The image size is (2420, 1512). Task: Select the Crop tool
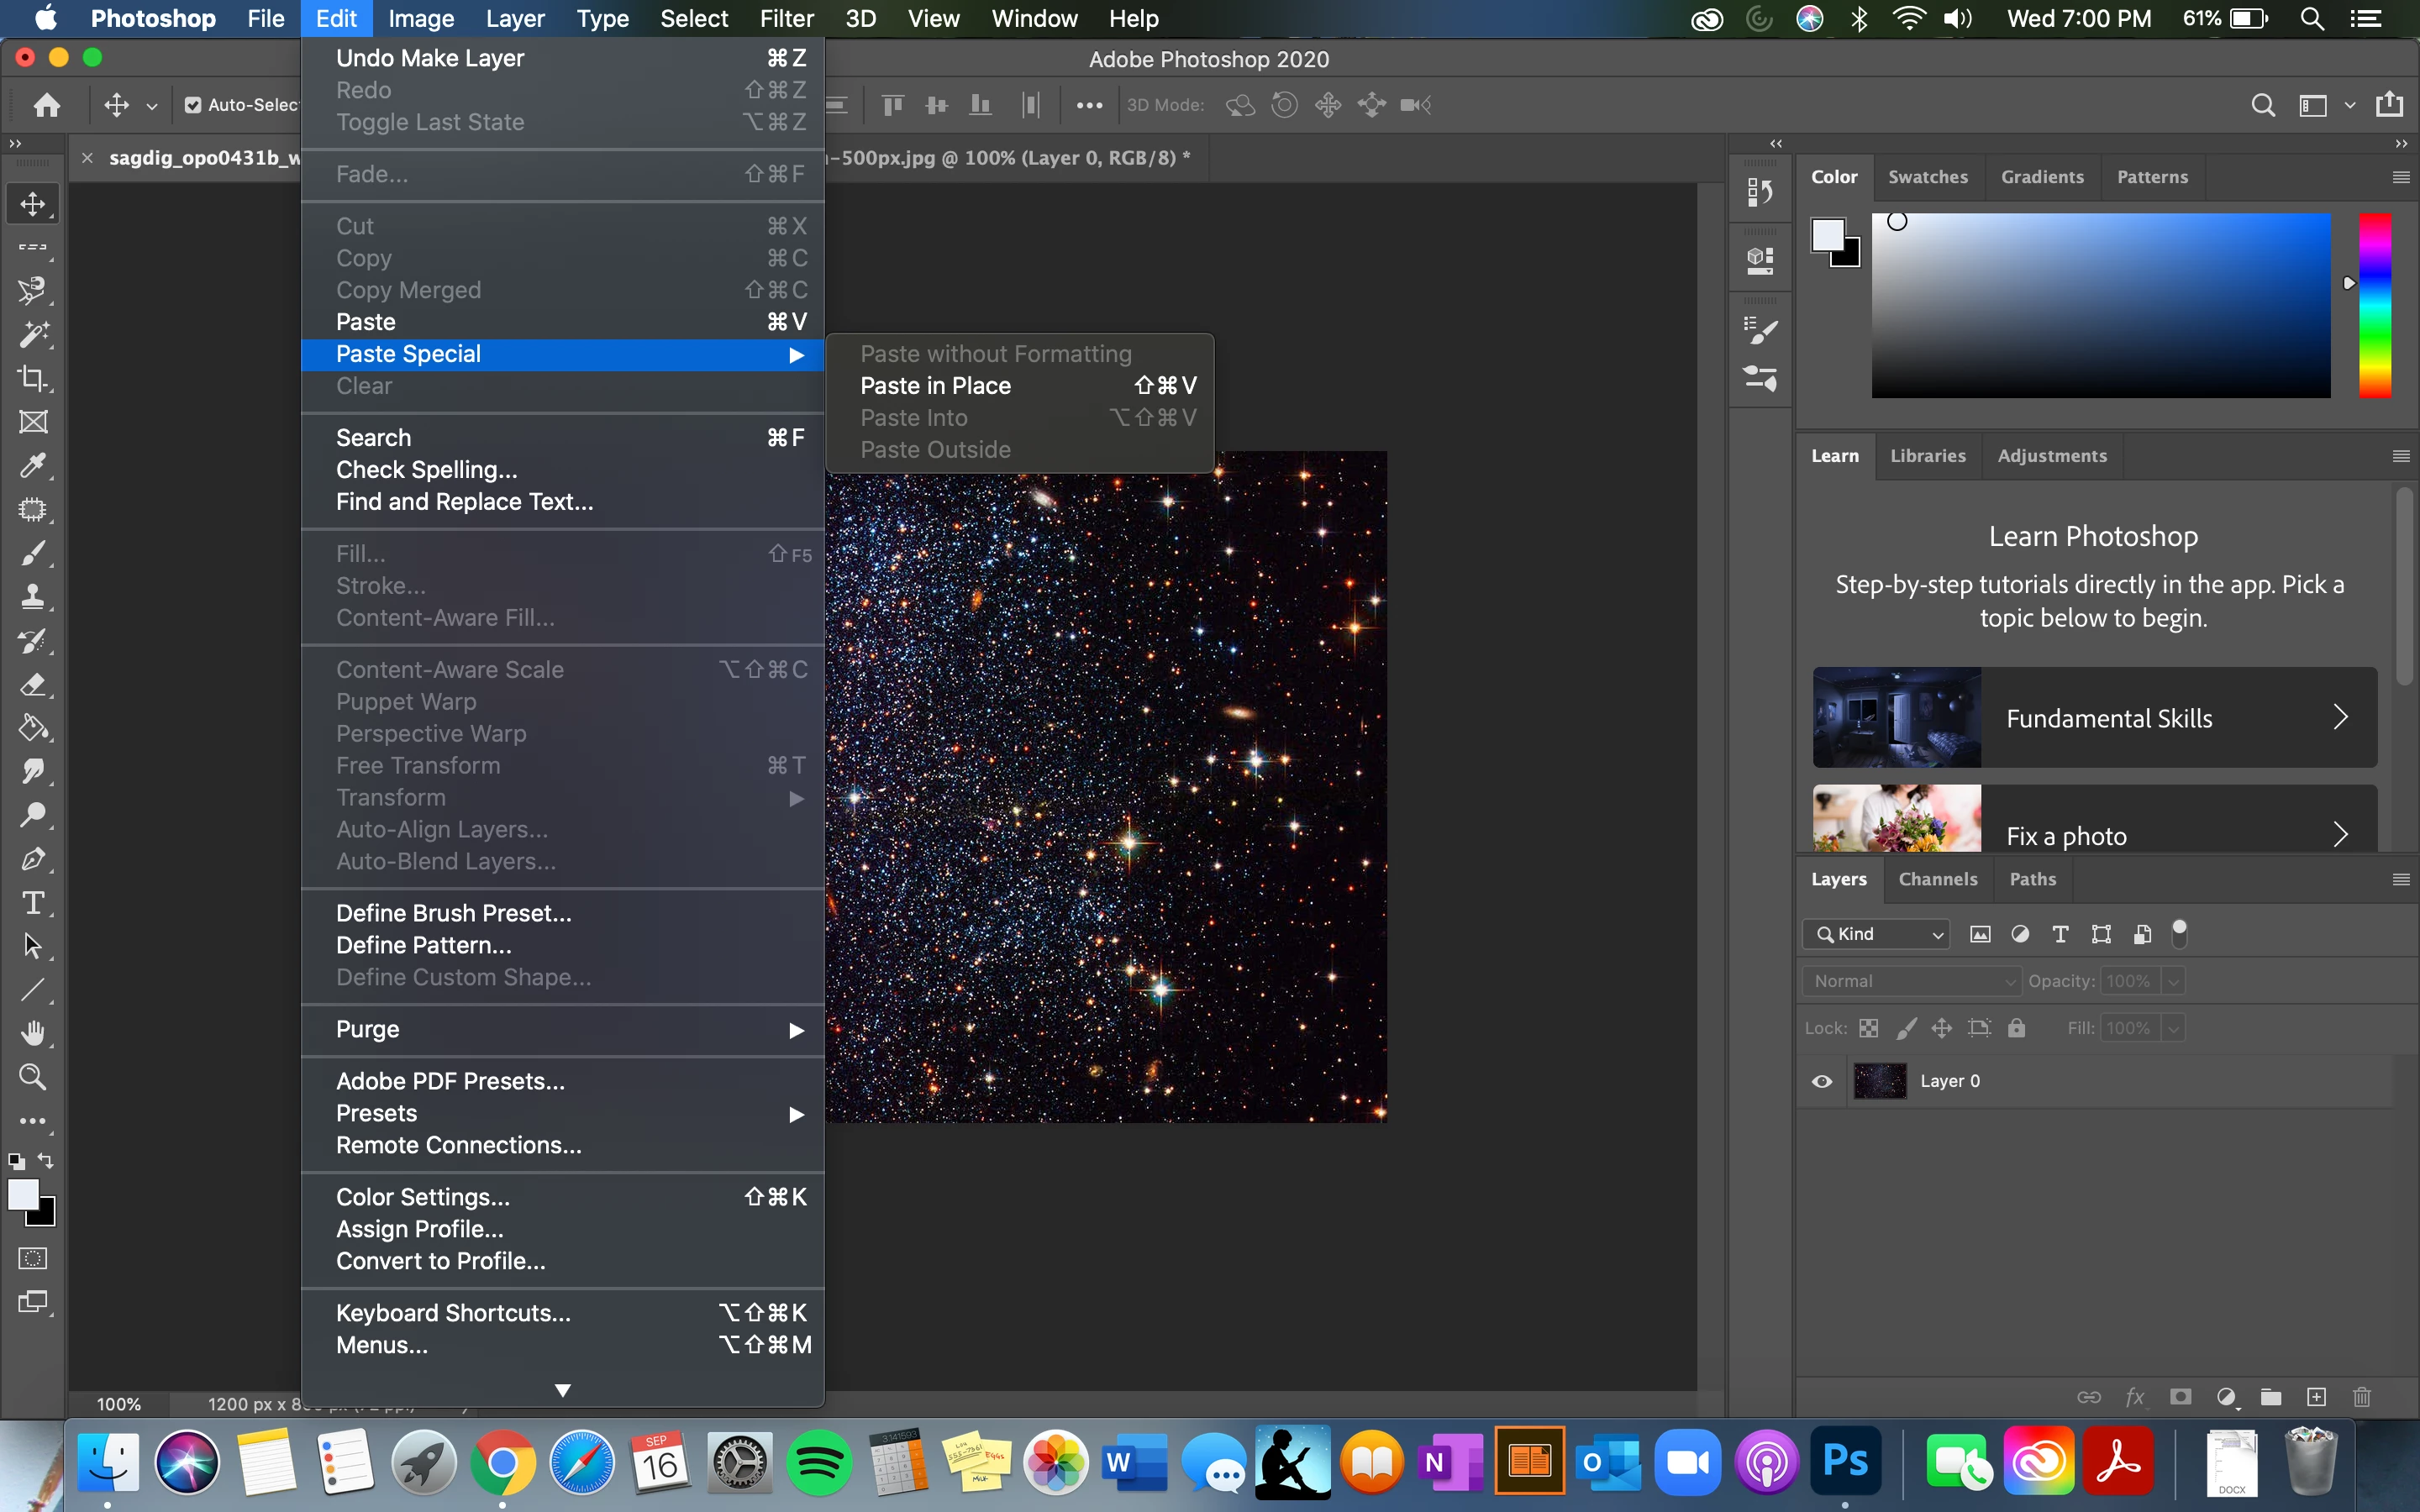(33, 378)
